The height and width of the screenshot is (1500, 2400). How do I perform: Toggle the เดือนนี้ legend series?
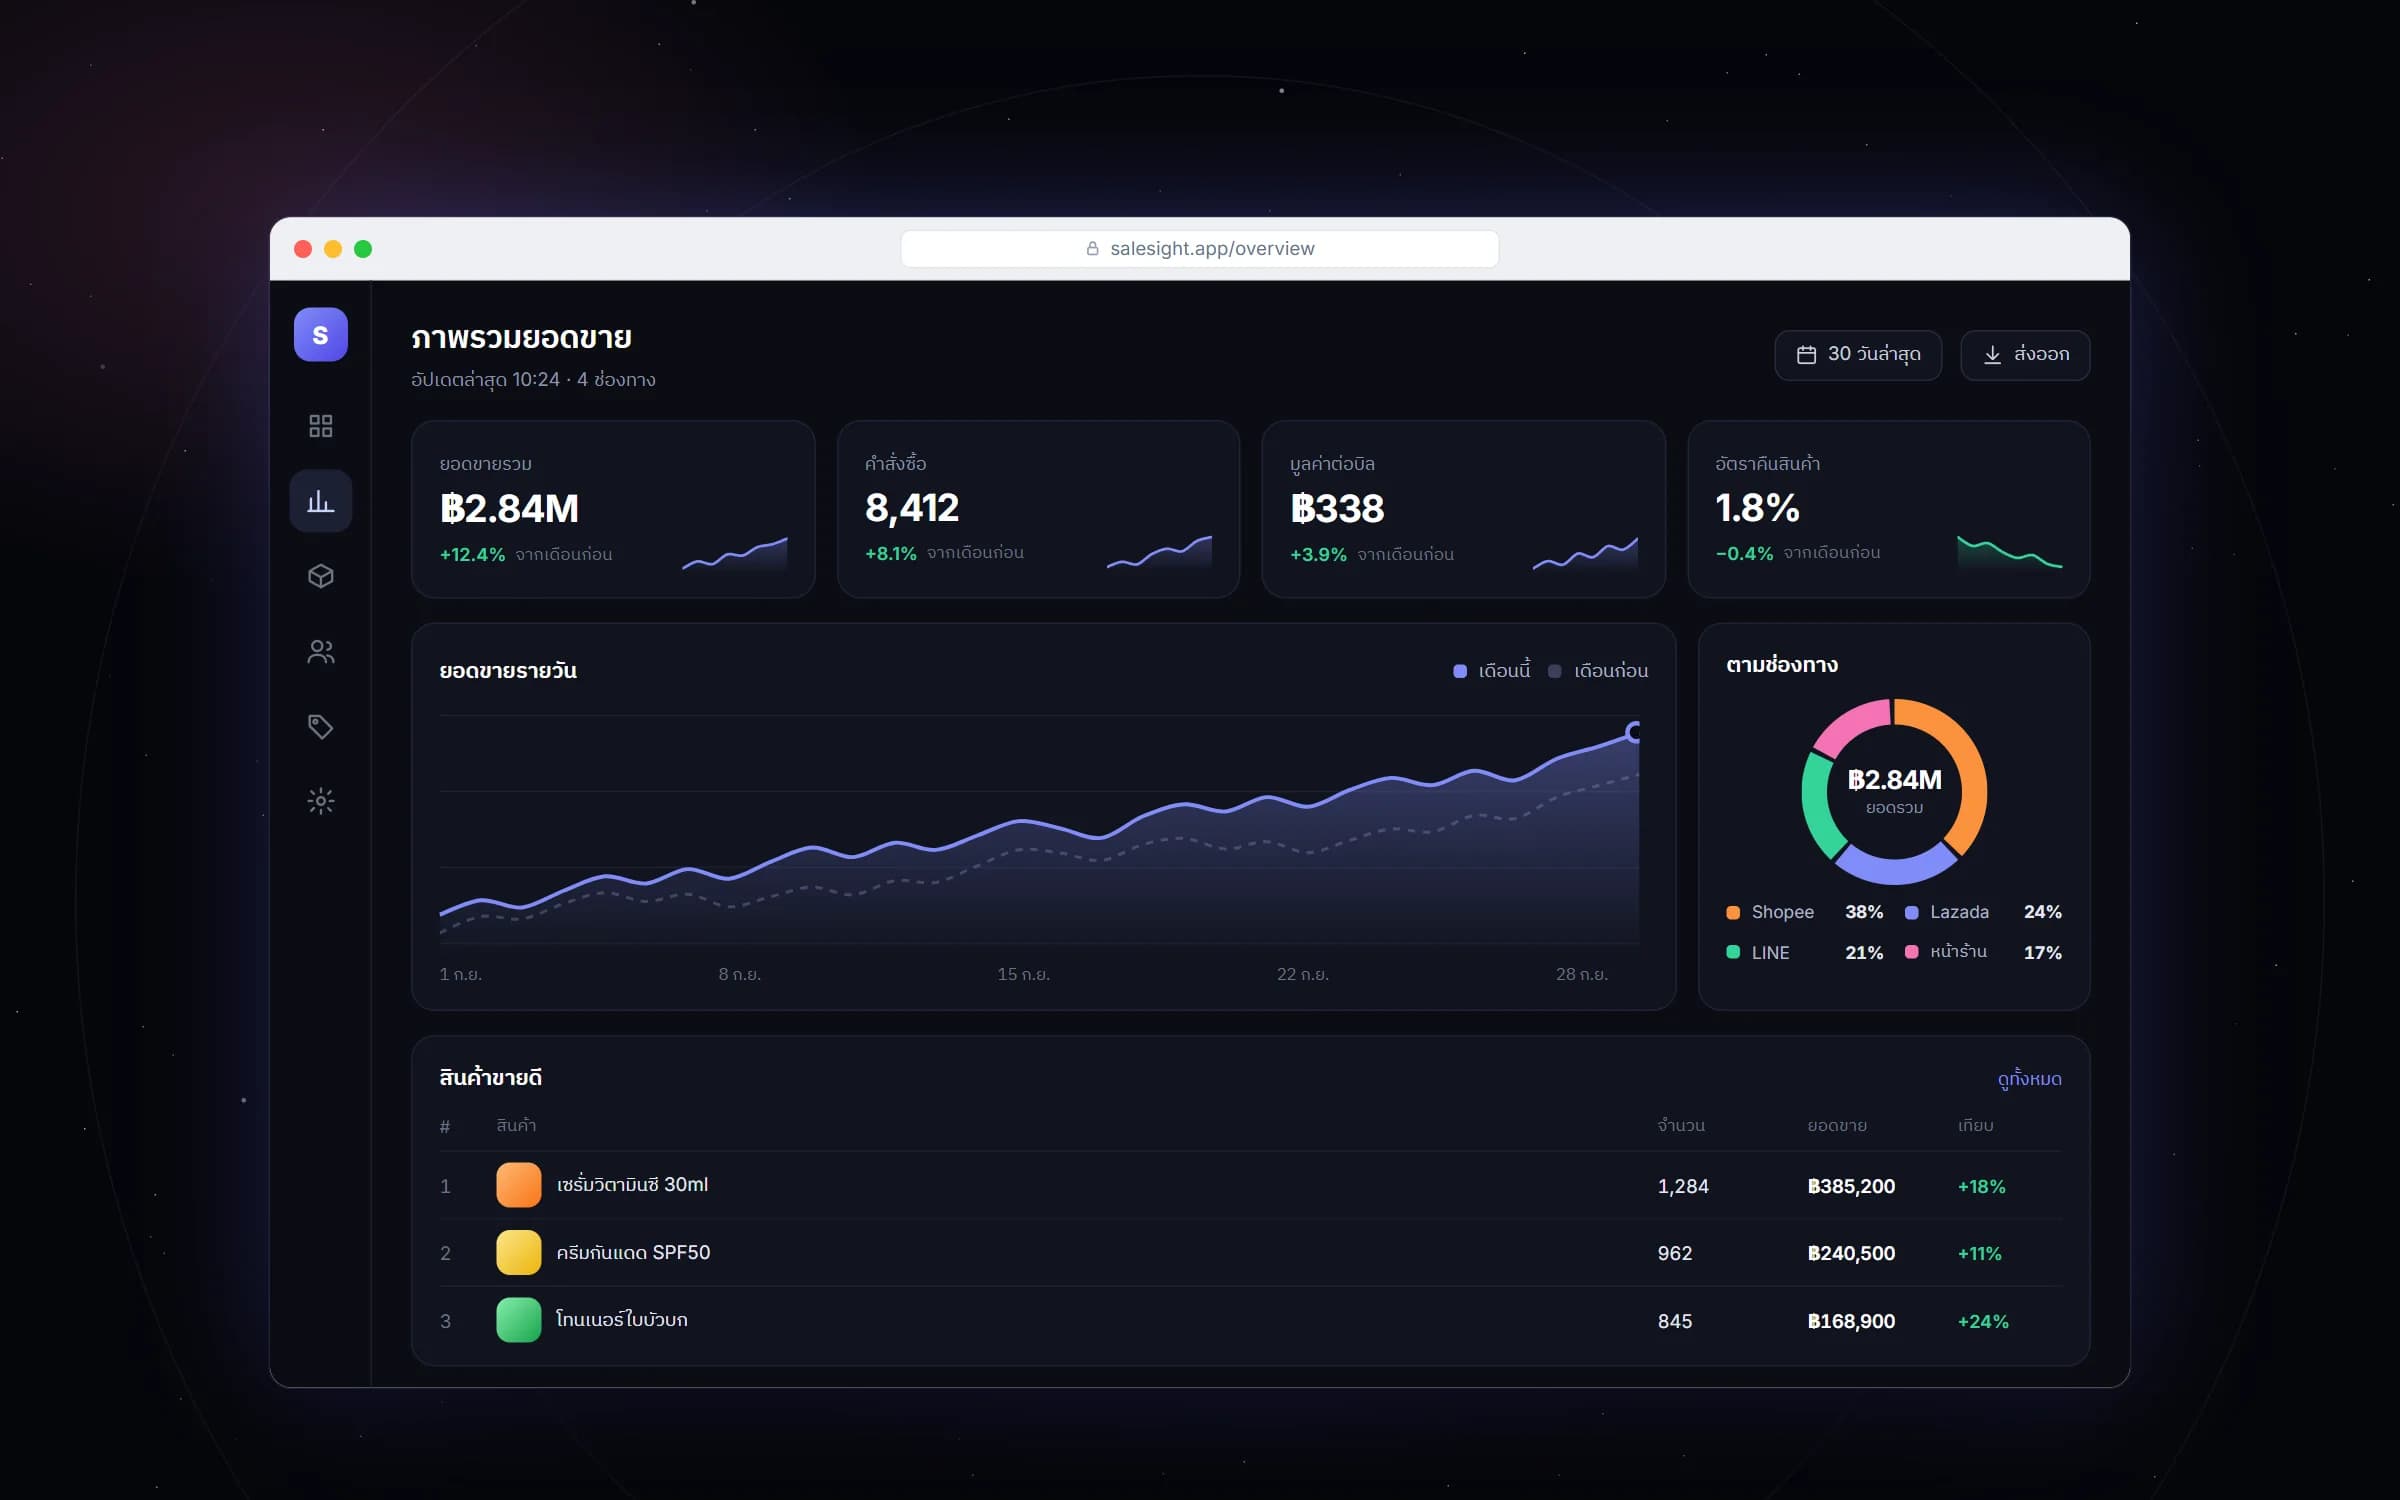click(1491, 670)
